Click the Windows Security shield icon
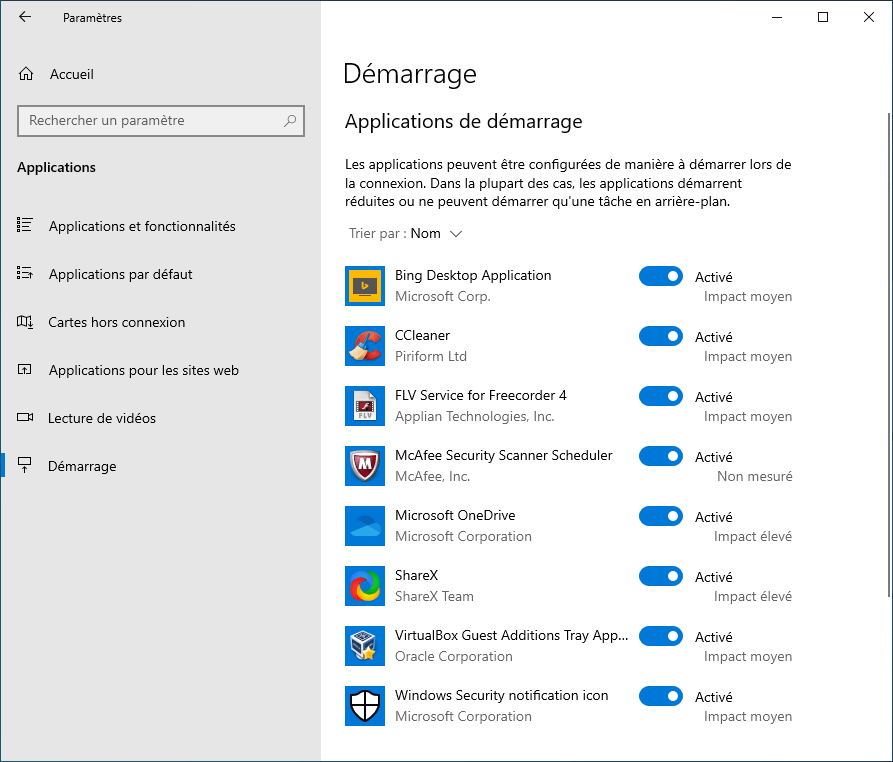The width and height of the screenshot is (893, 762). point(364,706)
